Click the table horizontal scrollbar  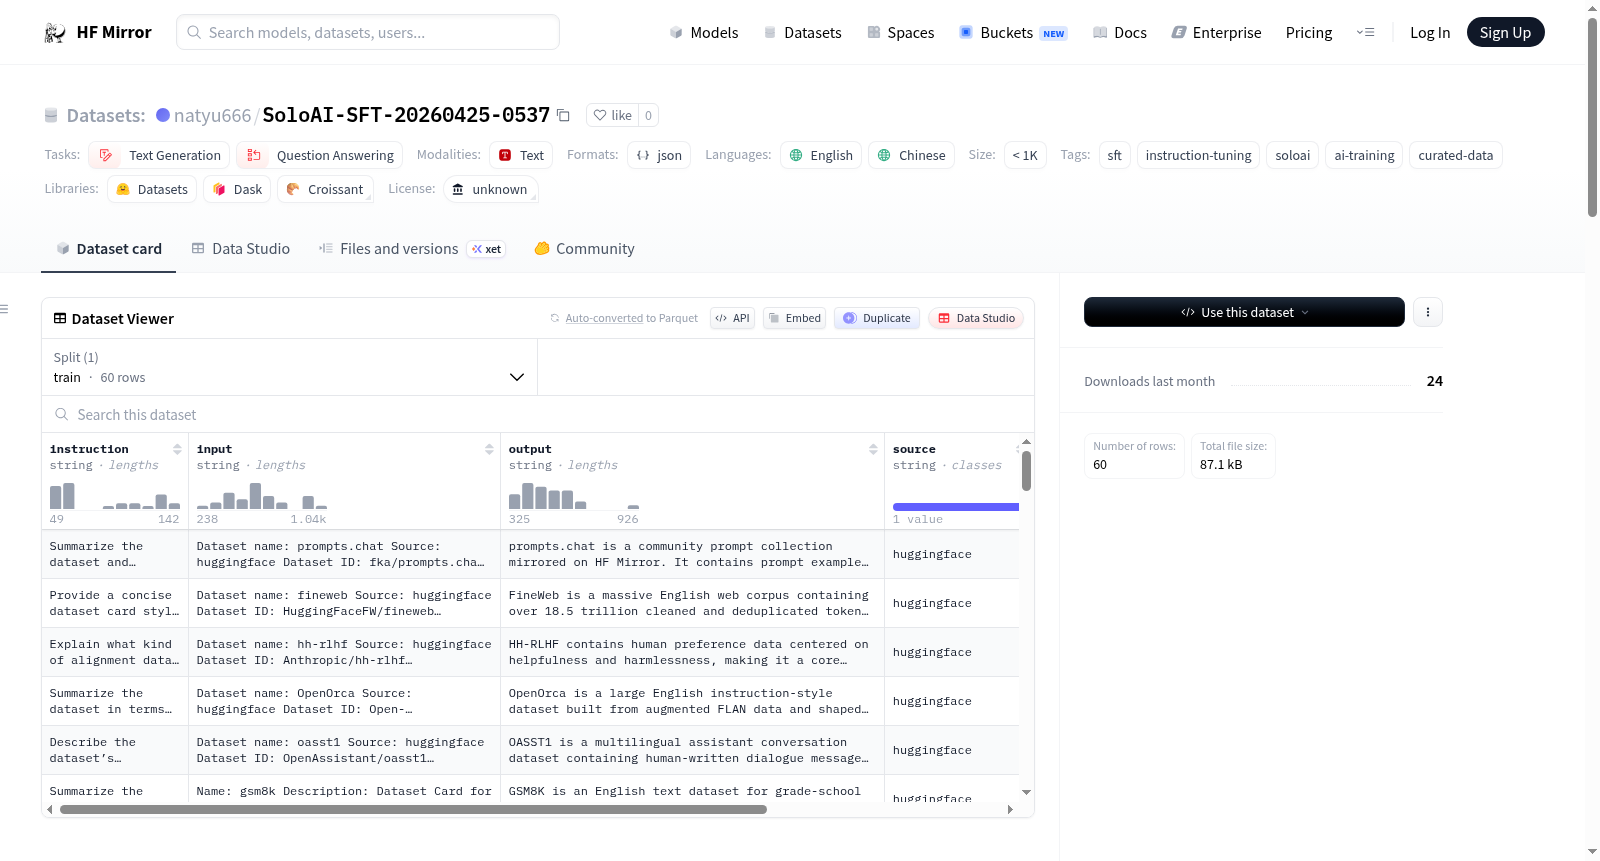(x=413, y=810)
